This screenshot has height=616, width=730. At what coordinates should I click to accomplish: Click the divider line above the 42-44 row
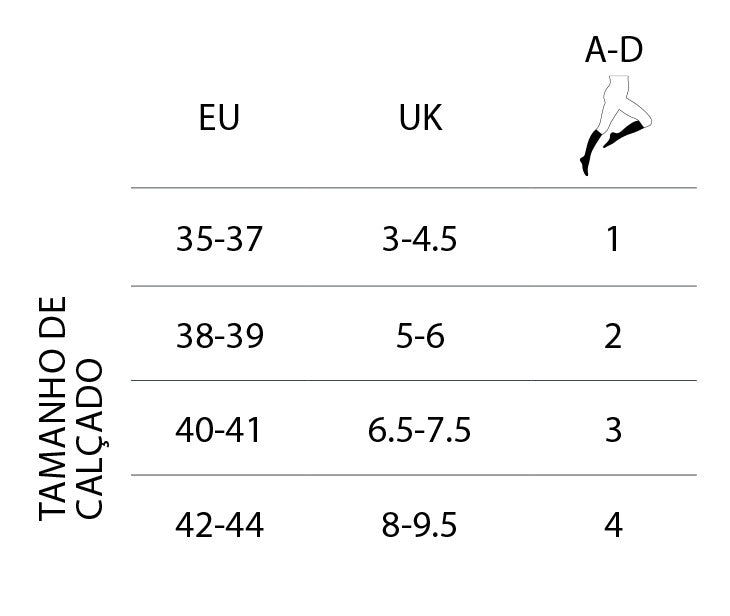pos(414,475)
